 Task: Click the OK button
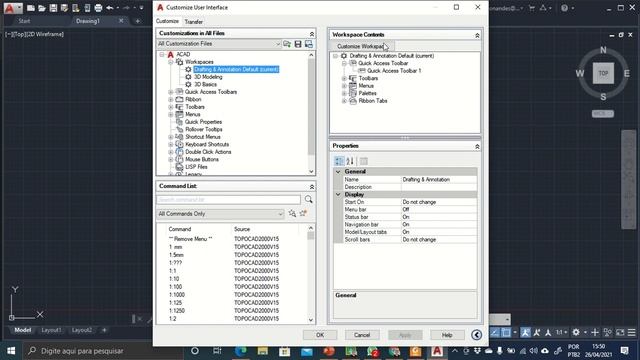tap(320, 335)
